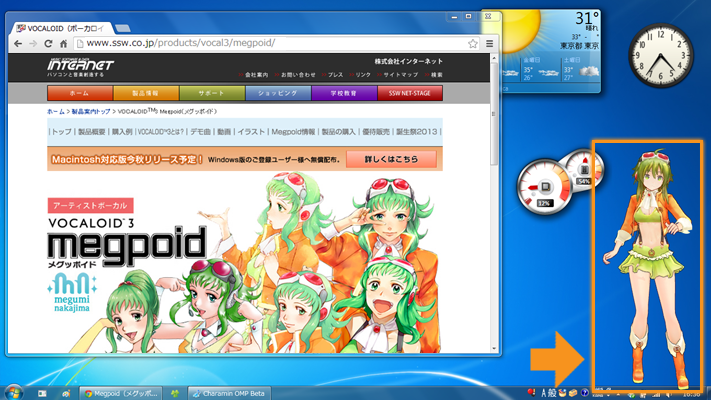The width and height of the screenshot is (711, 400).
Task: Bookmark this page with the star icon
Action: pyautogui.click(x=473, y=44)
